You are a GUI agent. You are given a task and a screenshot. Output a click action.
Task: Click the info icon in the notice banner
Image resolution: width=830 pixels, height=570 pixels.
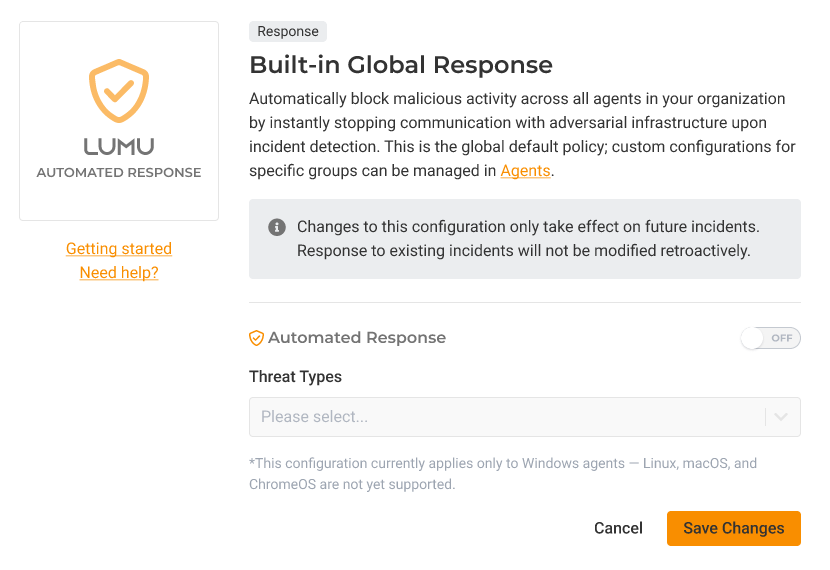tap(277, 227)
